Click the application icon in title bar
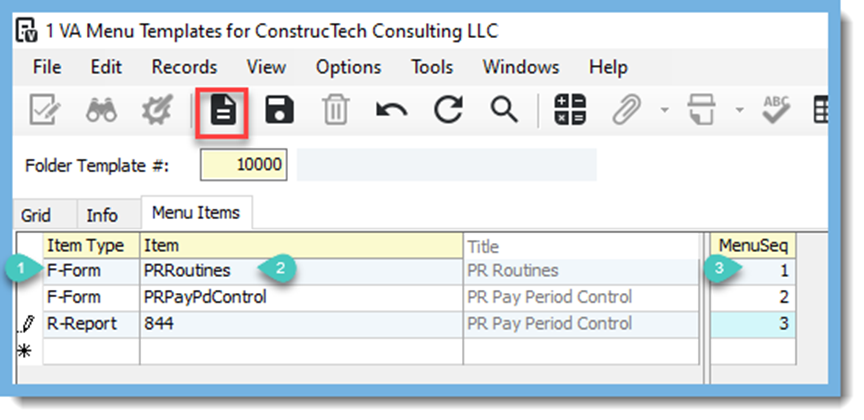864x420 pixels. coord(27,30)
